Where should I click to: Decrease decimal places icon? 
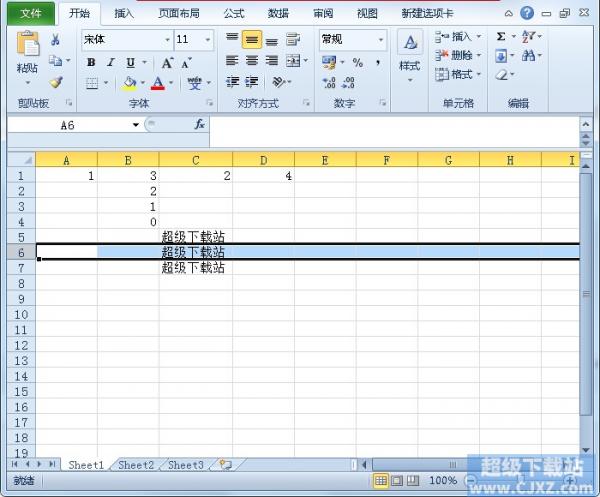point(348,83)
